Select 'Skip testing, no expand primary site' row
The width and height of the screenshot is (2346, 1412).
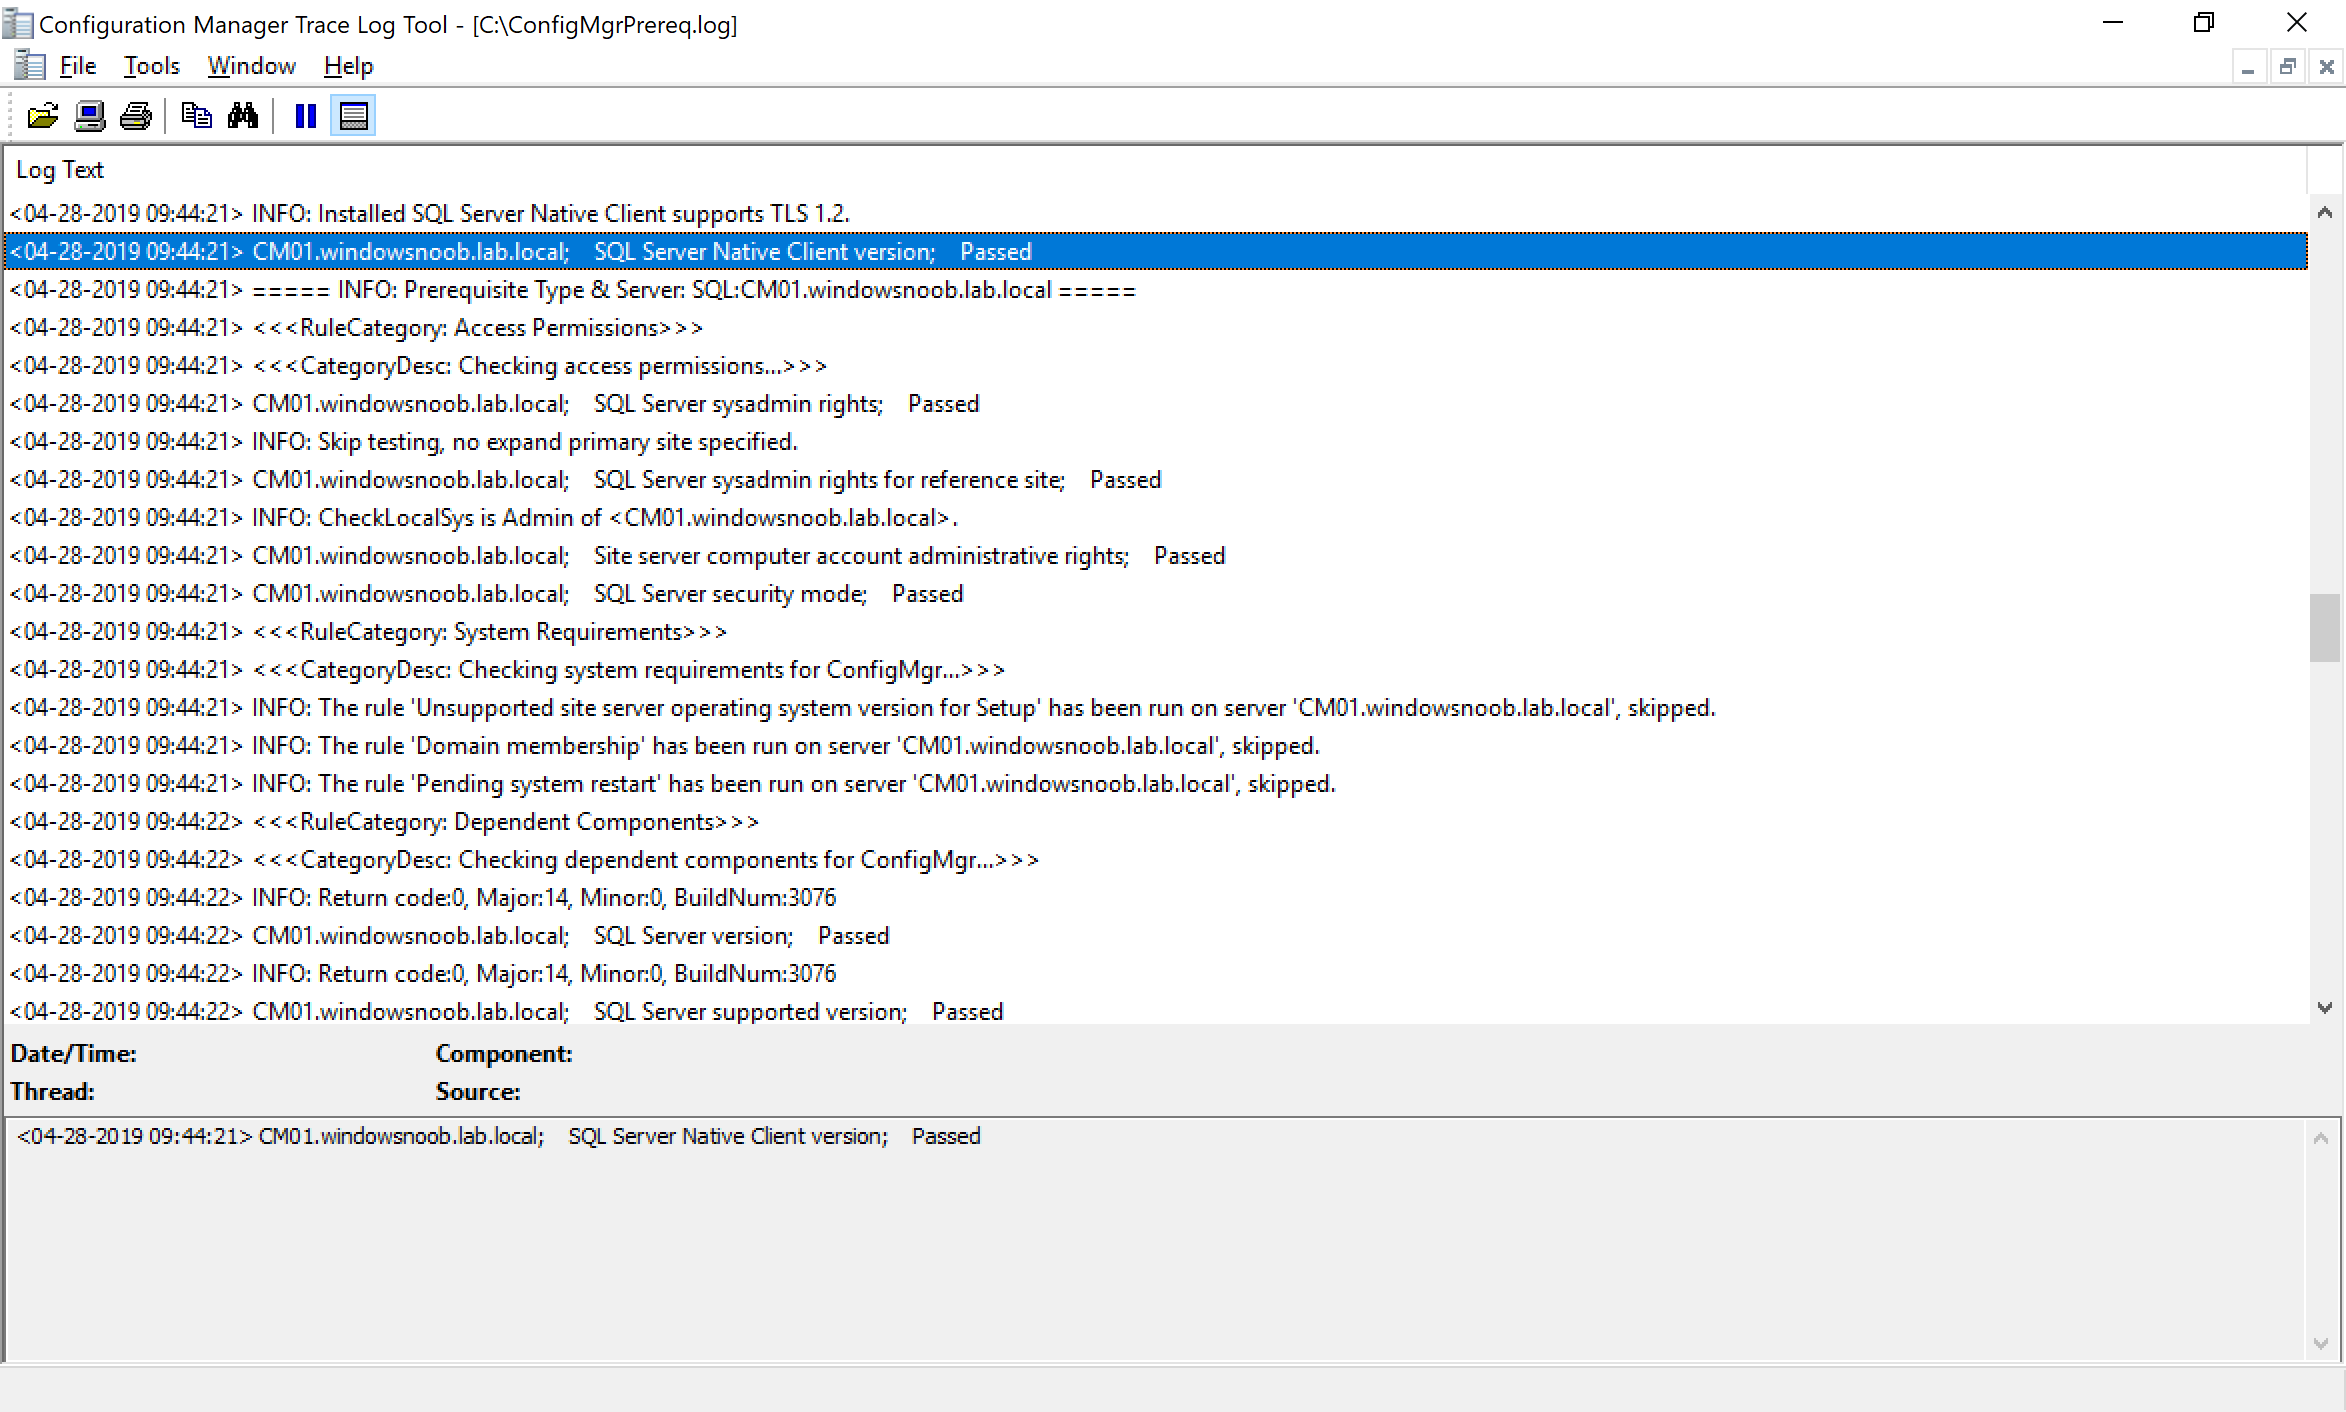click(1156, 442)
